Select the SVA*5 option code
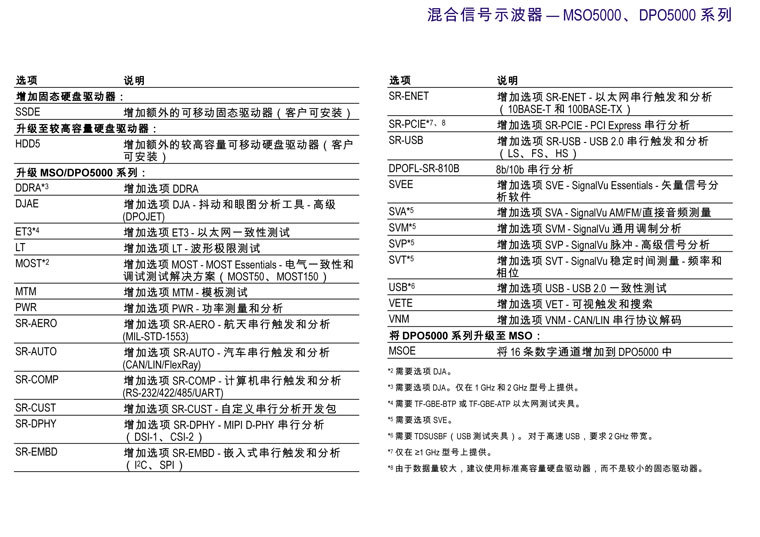Viewport: 760px width, 537px height. [401, 211]
